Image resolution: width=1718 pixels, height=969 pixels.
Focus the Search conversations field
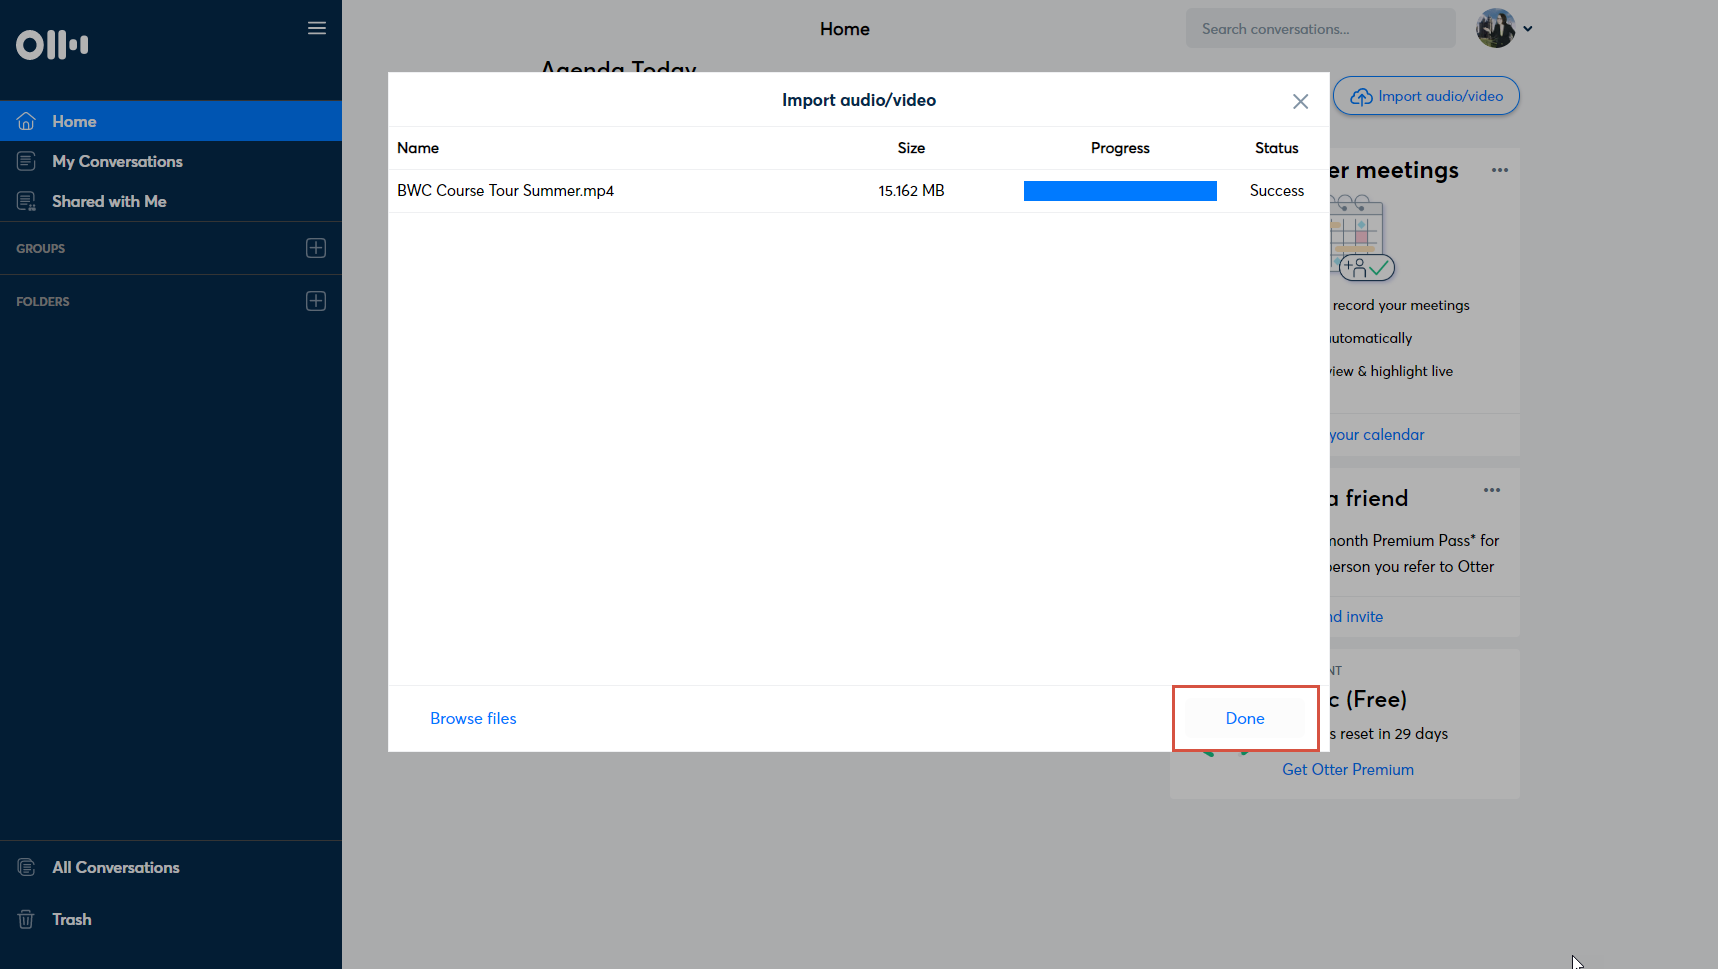1320,29
